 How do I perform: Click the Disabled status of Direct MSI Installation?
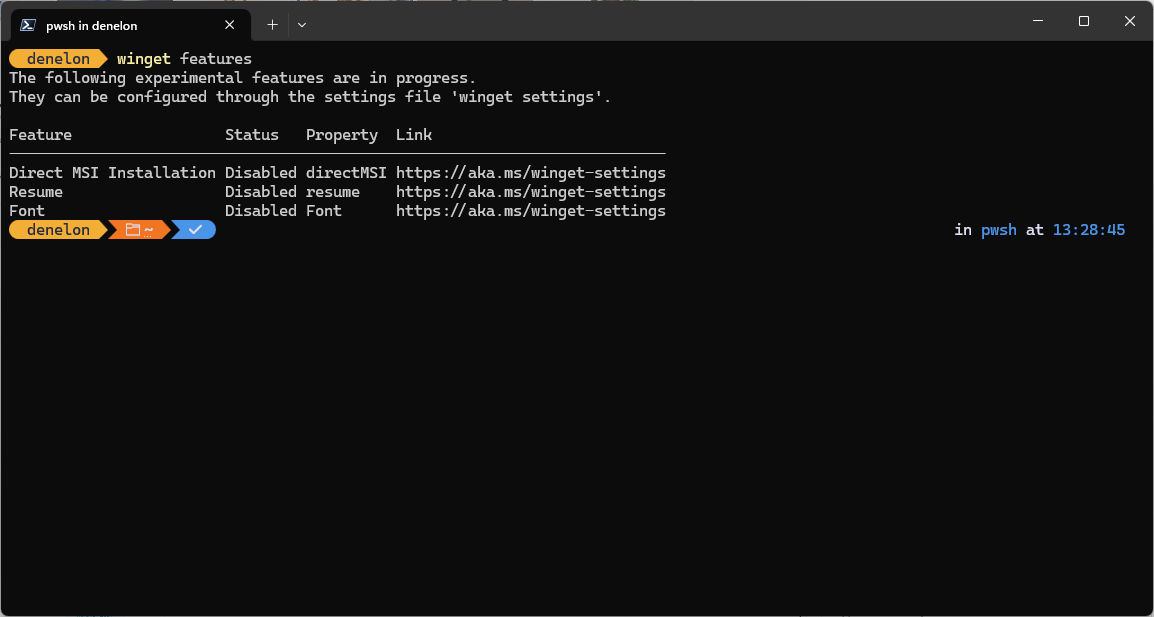(260, 172)
